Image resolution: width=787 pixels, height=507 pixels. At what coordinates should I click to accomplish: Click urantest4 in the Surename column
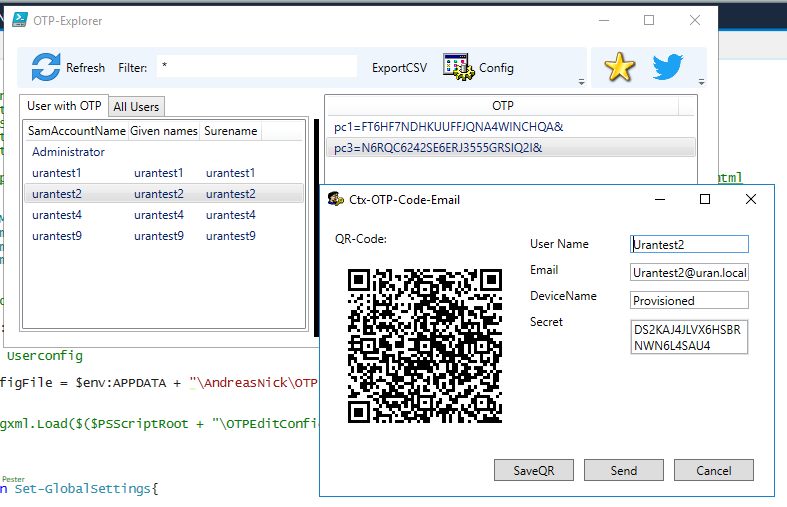[x=230, y=215]
